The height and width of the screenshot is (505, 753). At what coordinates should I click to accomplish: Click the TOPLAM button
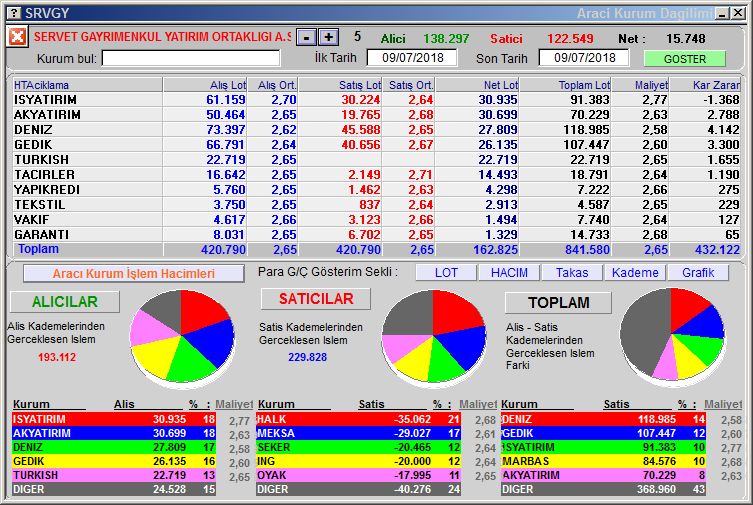[x=559, y=302]
